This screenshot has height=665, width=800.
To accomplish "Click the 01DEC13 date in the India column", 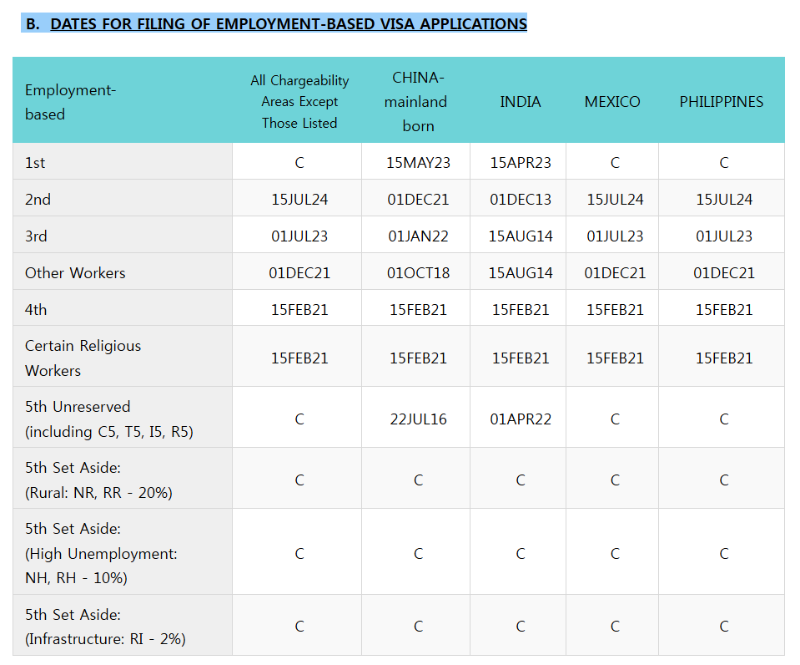I will pos(520,199).
